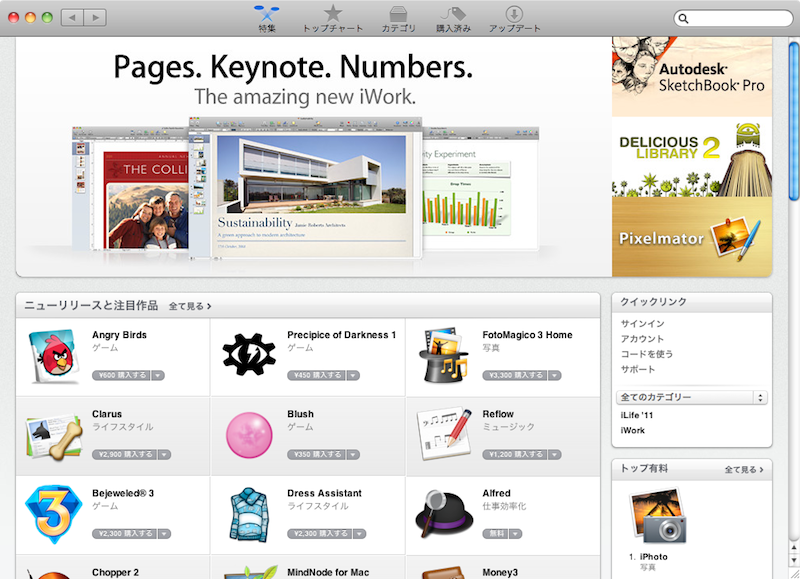
Task: Open the Angry Birds app icon
Action: pyautogui.click(x=54, y=356)
